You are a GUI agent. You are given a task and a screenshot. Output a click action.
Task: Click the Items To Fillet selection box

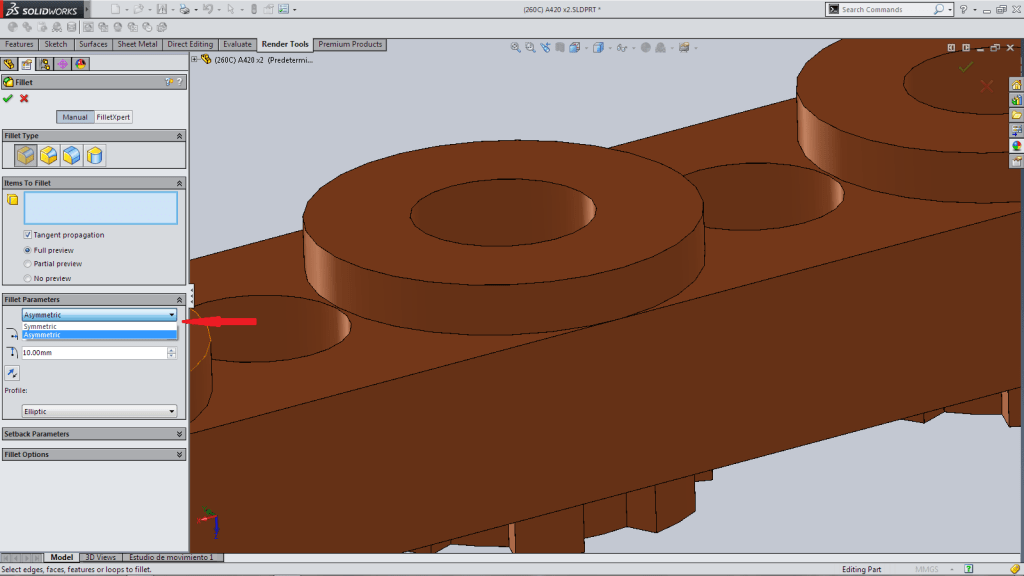click(x=100, y=207)
